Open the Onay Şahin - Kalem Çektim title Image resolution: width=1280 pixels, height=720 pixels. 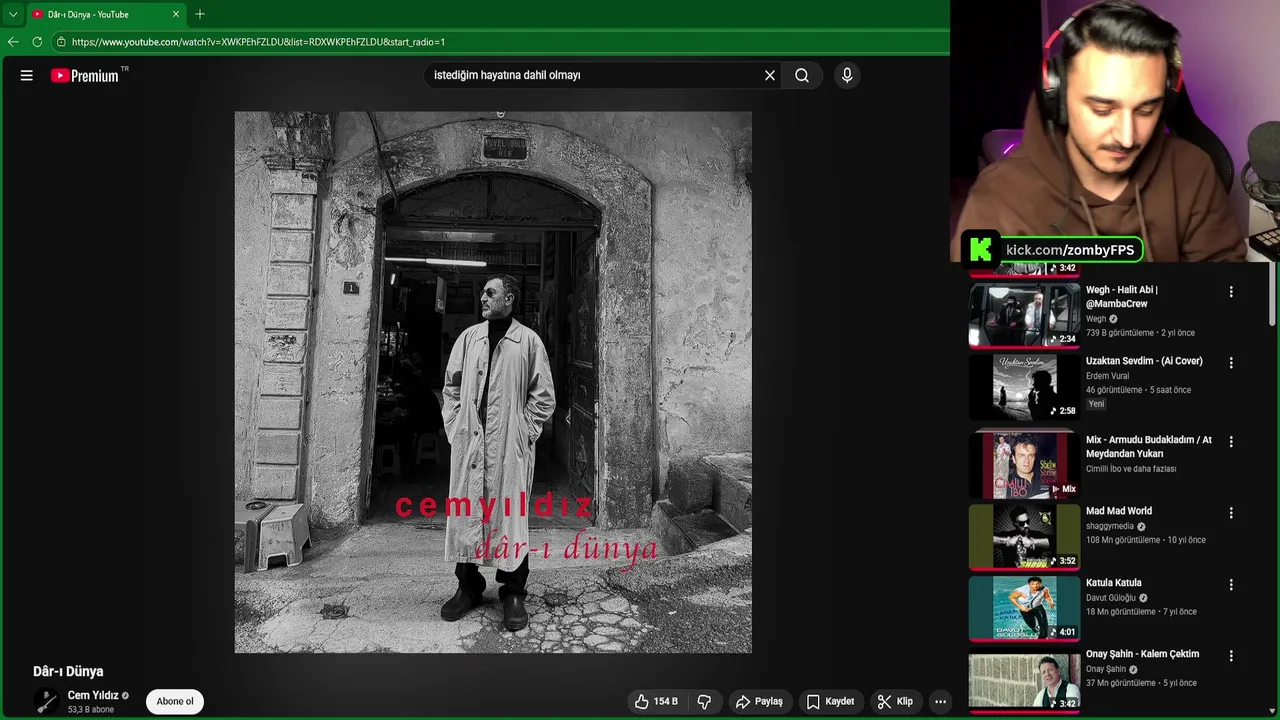(x=1142, y=654)
